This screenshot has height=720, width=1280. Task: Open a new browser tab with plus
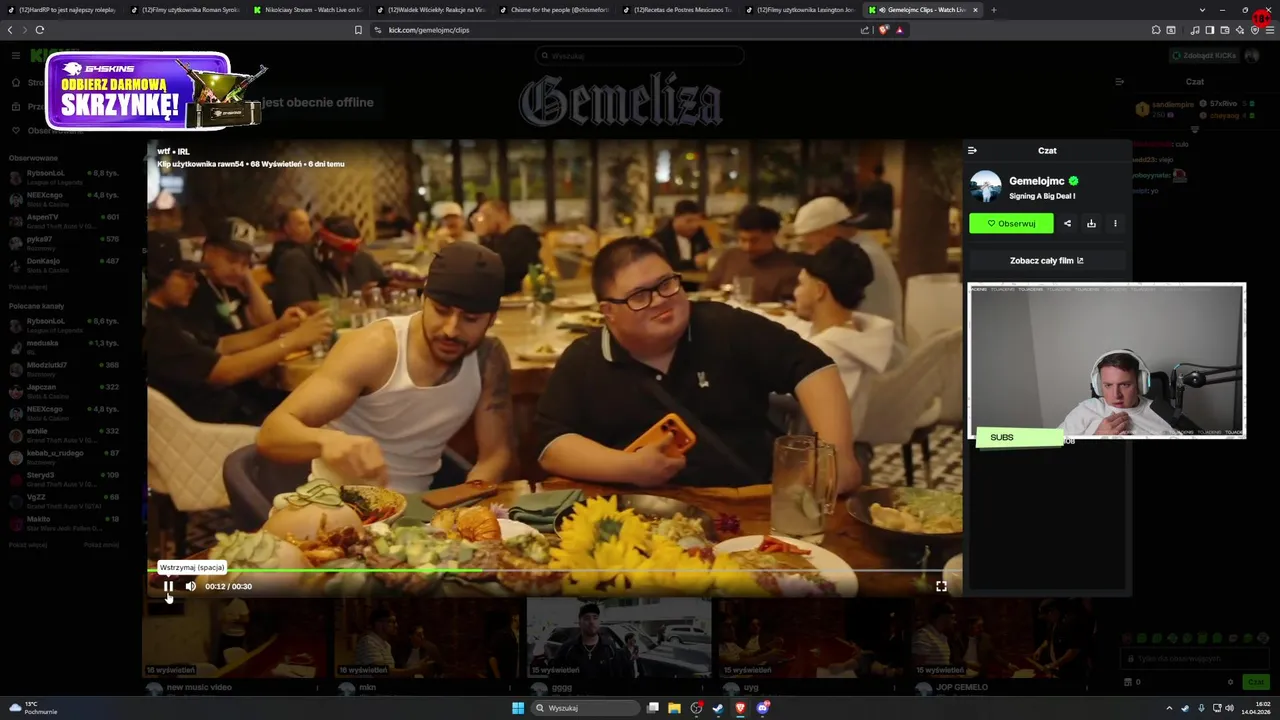(993, 10)
